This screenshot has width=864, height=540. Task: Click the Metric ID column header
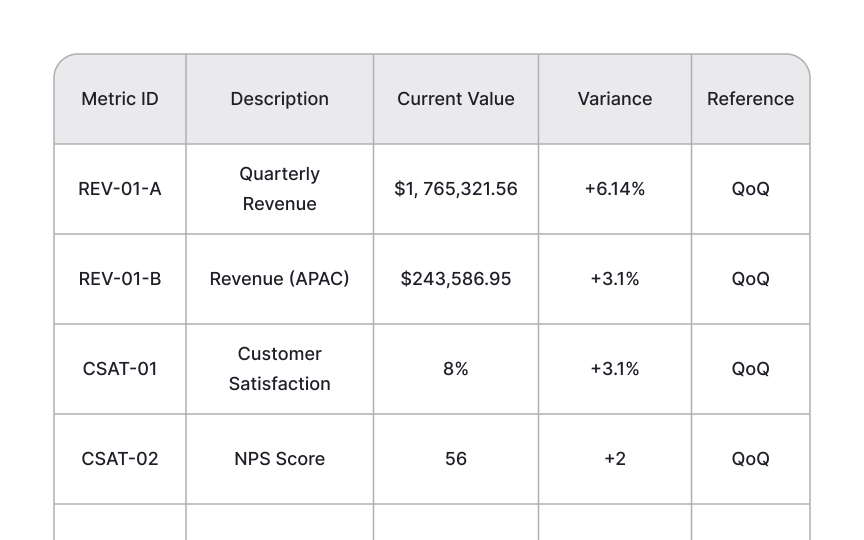[x=120, y=99]
